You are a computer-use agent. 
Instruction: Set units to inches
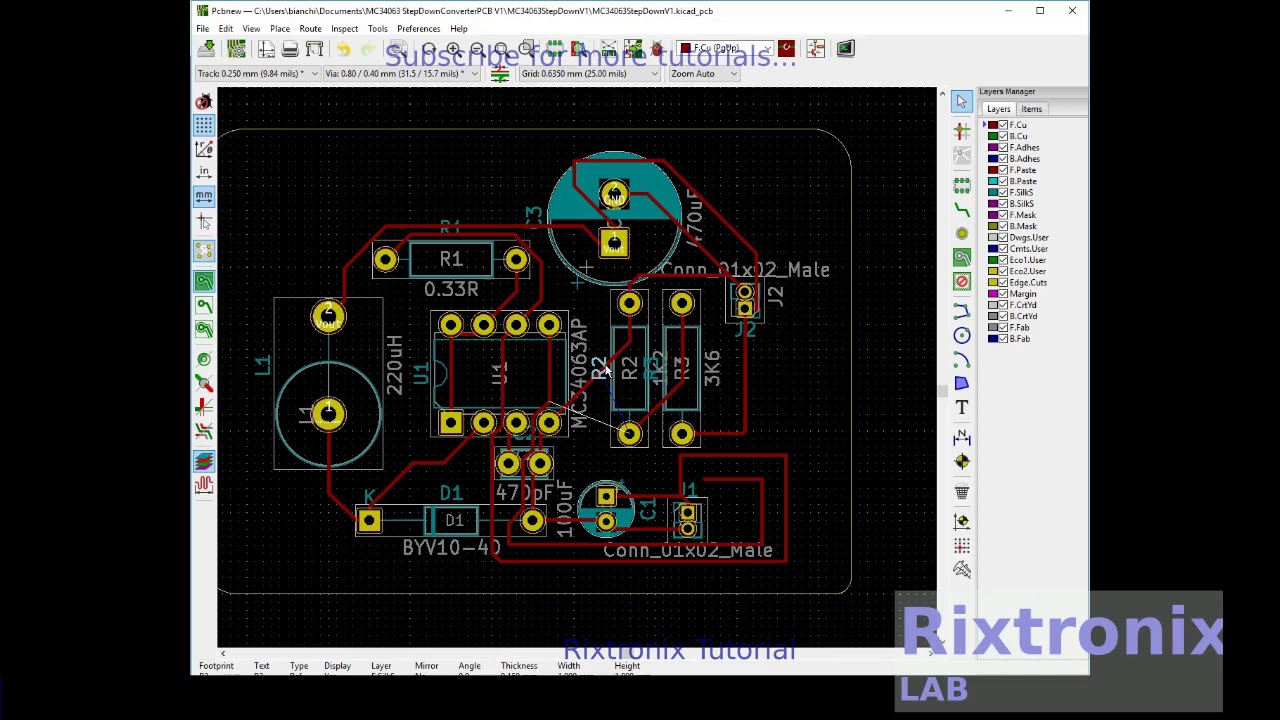tap(204, 172)
